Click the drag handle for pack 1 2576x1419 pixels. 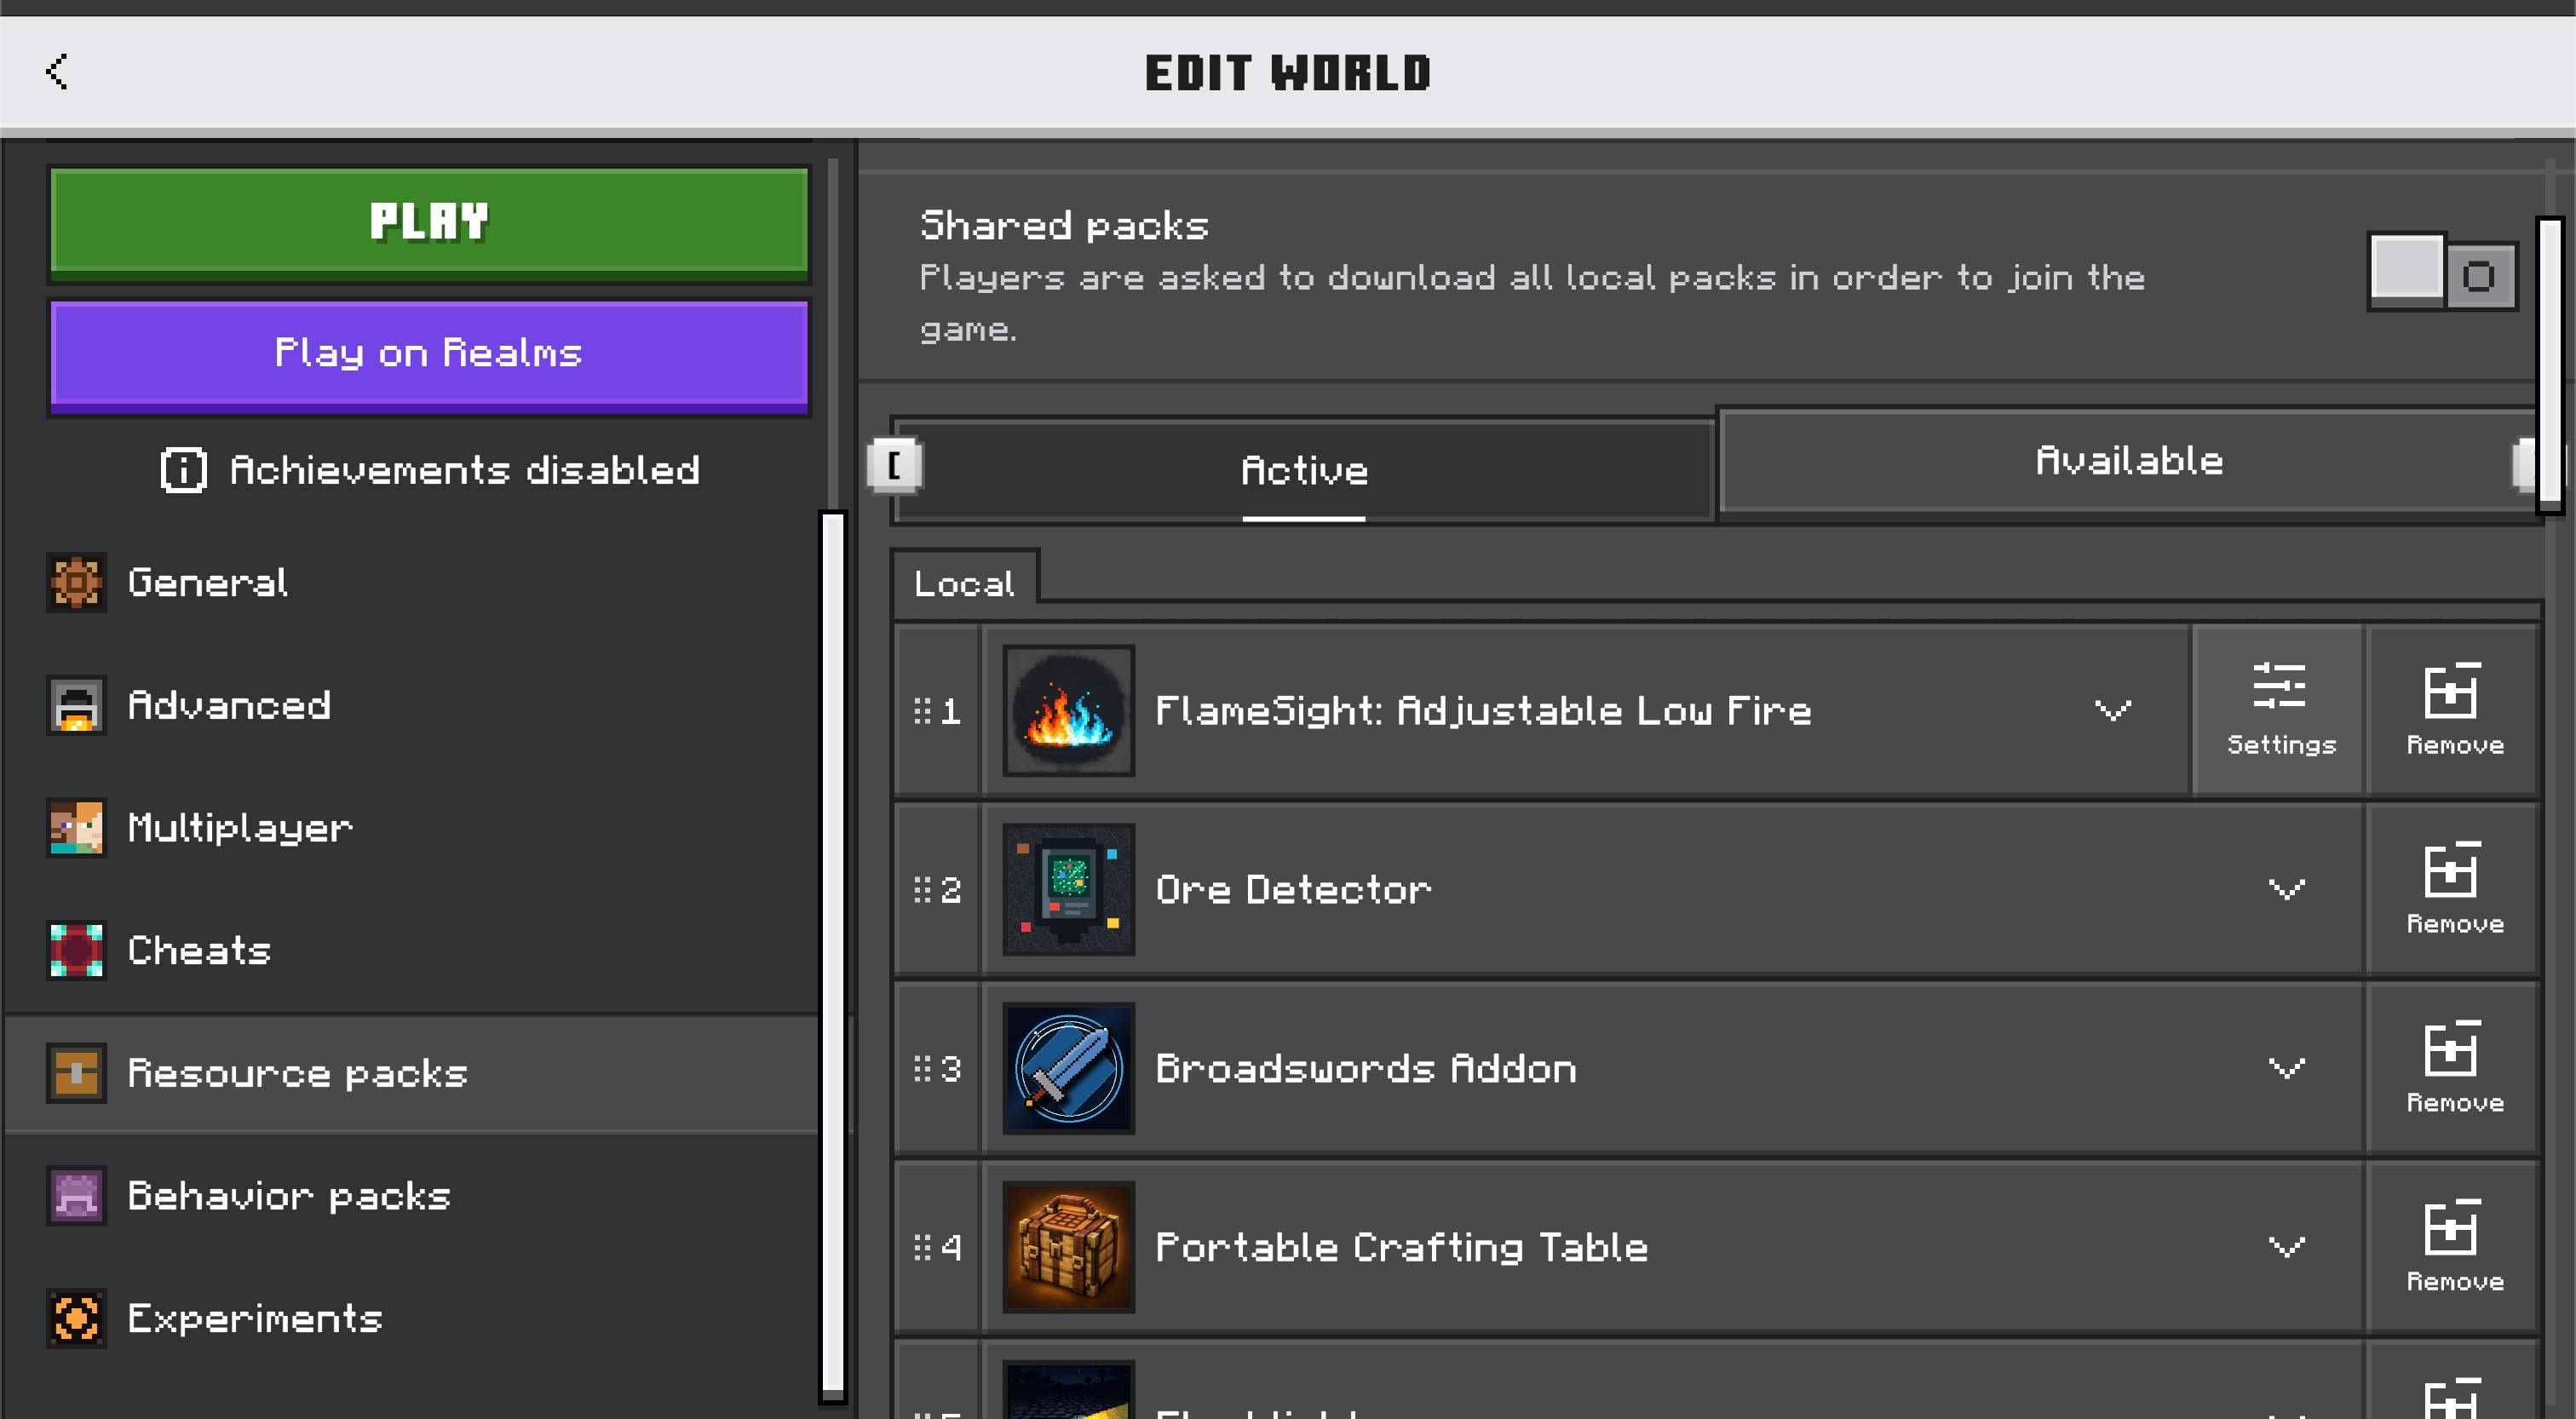pos(922,710)
